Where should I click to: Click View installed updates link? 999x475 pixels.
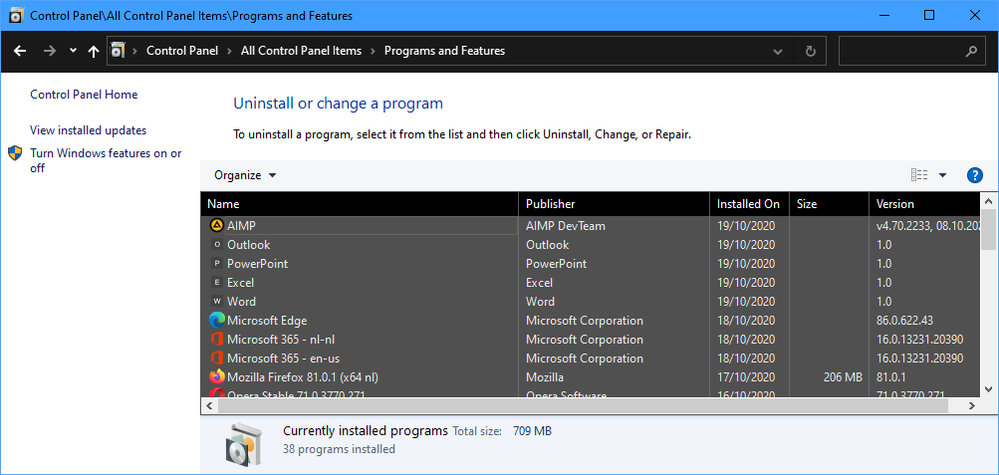88,131
